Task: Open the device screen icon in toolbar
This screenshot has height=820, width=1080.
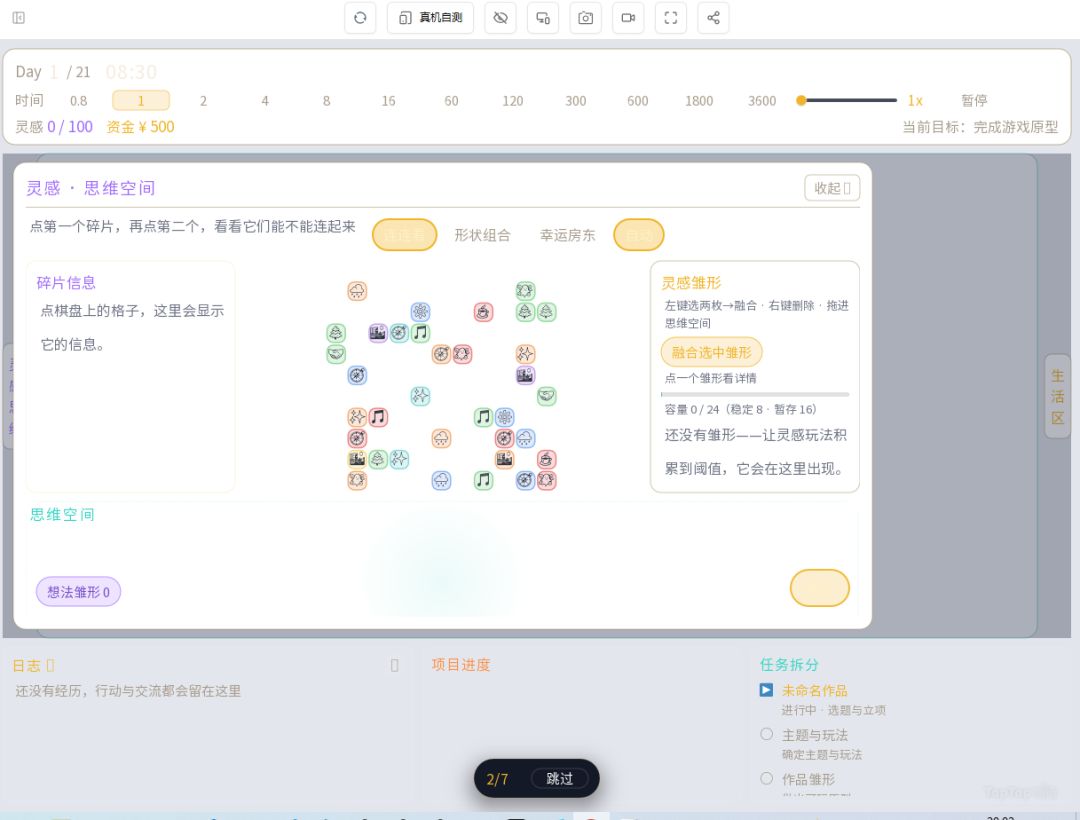Action: [543, 18]
